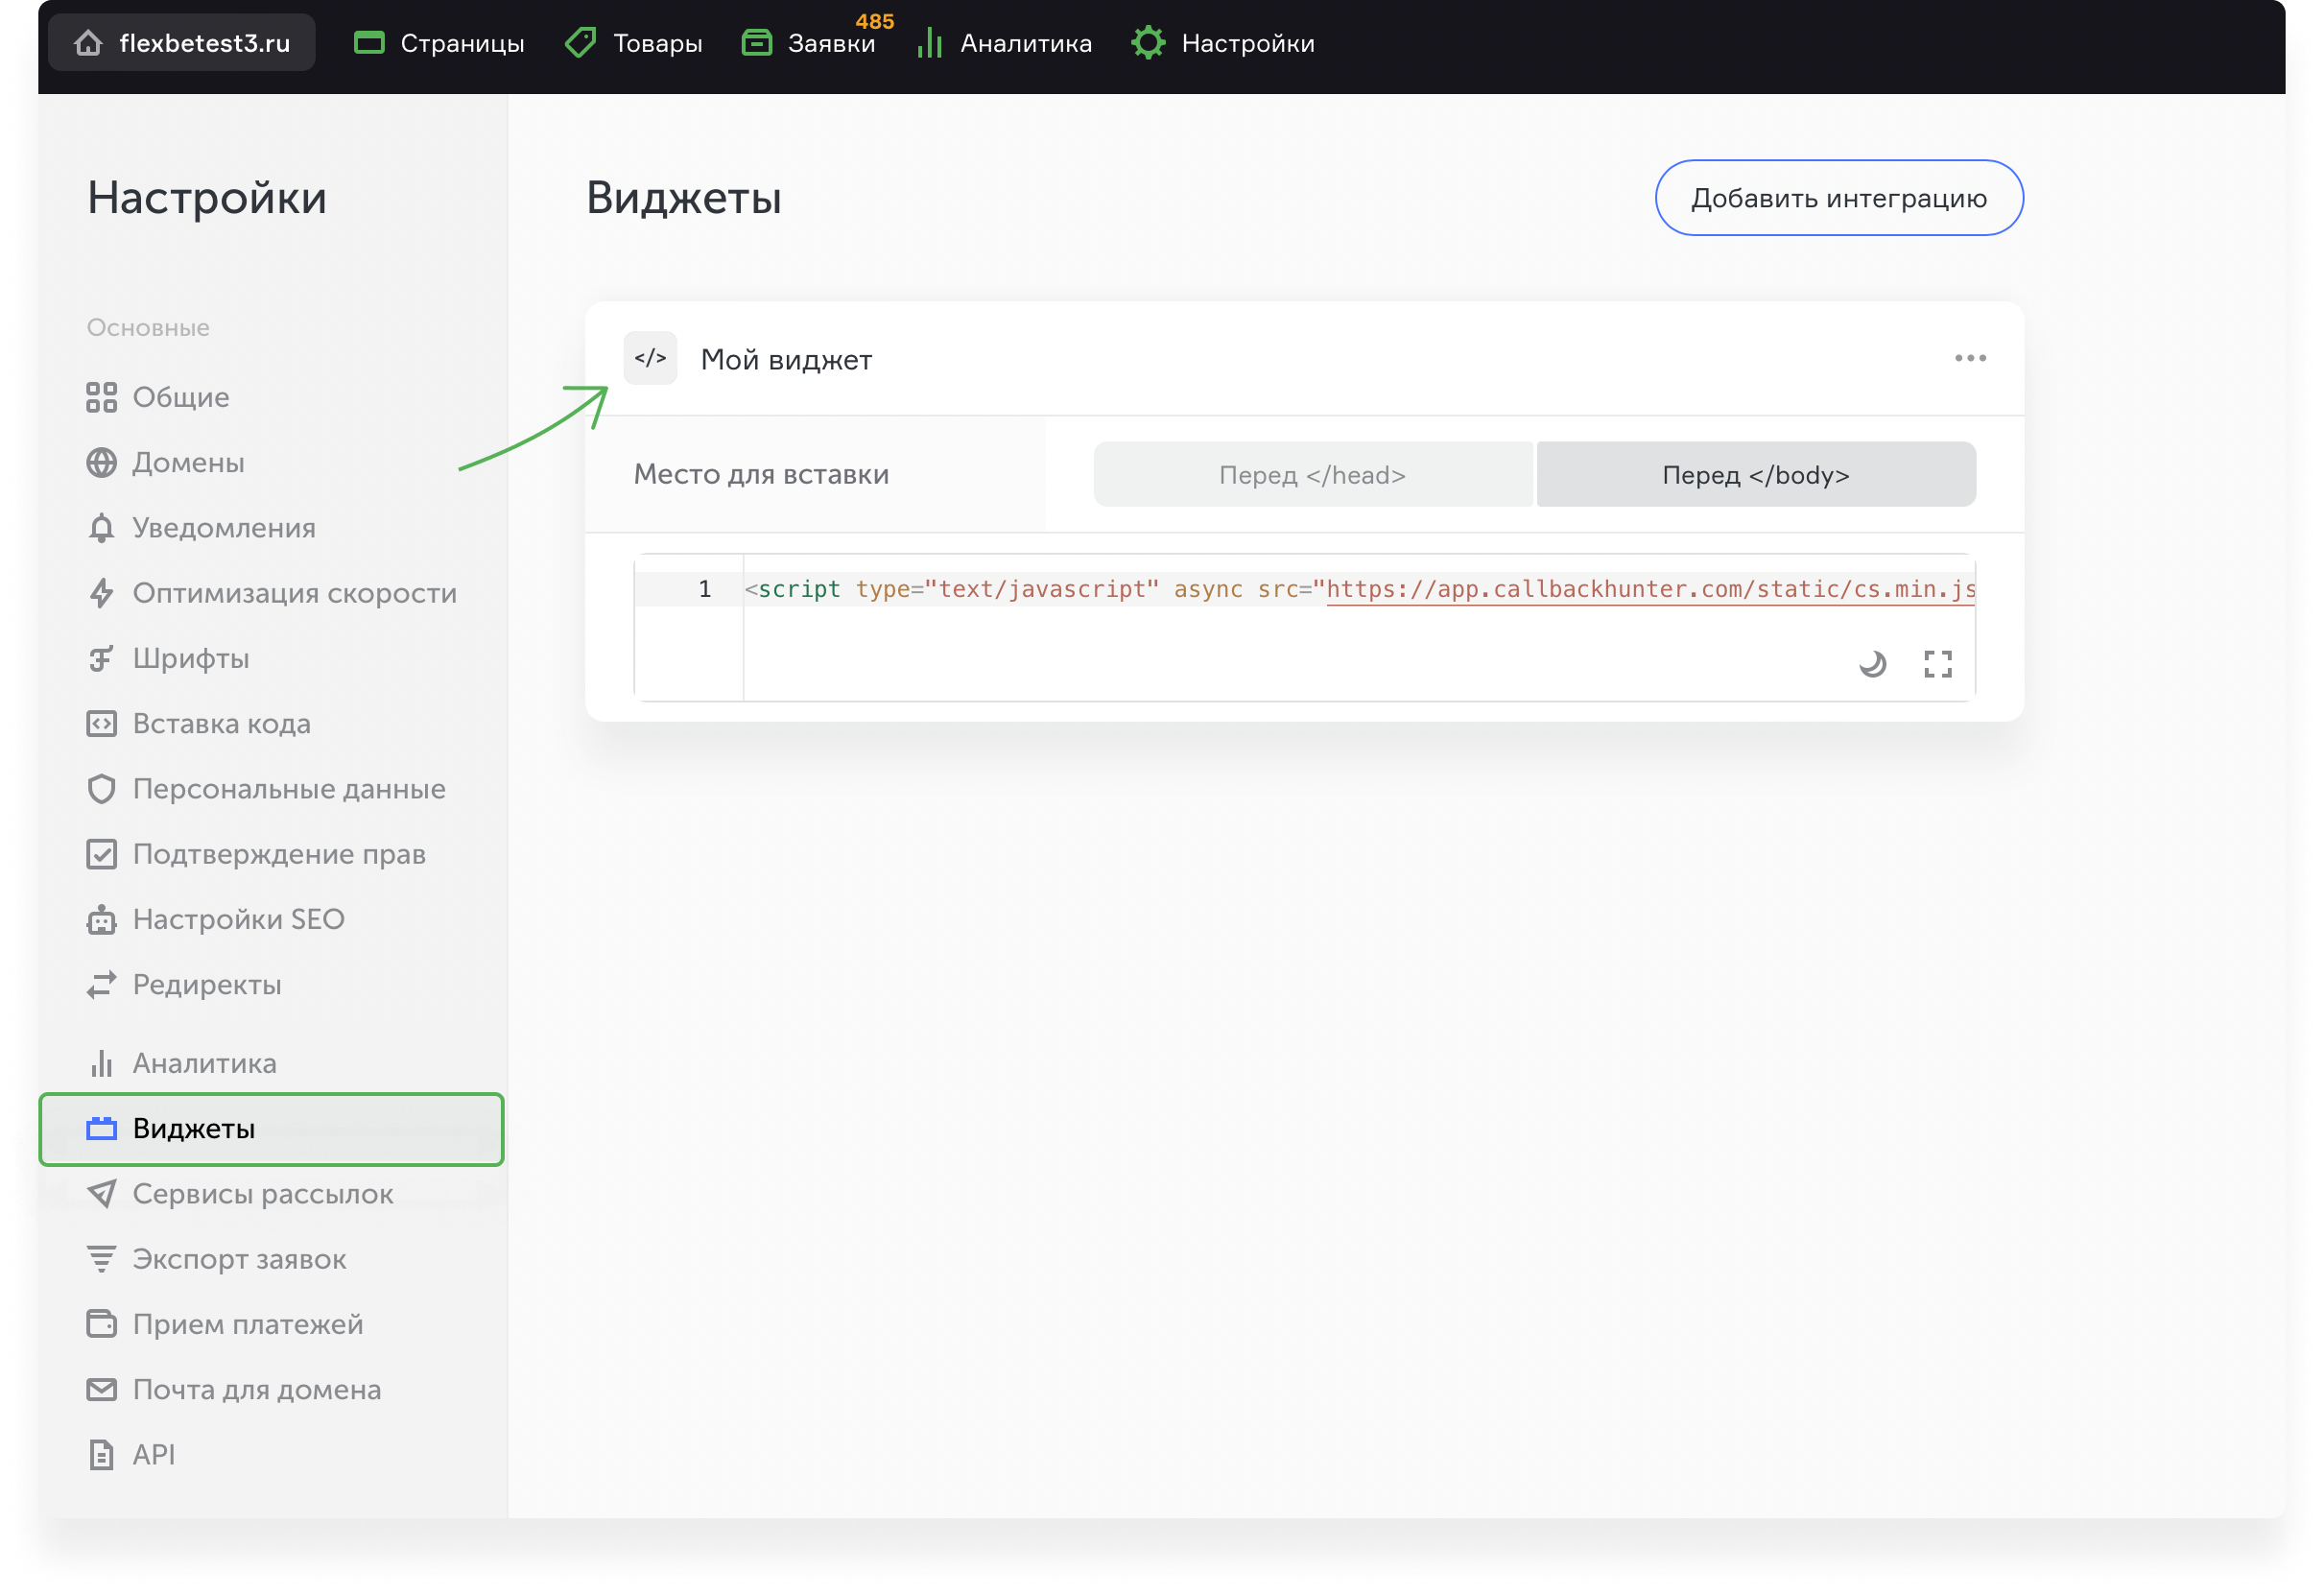Click the envelope icon for Почта для домена

[101, 1389]
